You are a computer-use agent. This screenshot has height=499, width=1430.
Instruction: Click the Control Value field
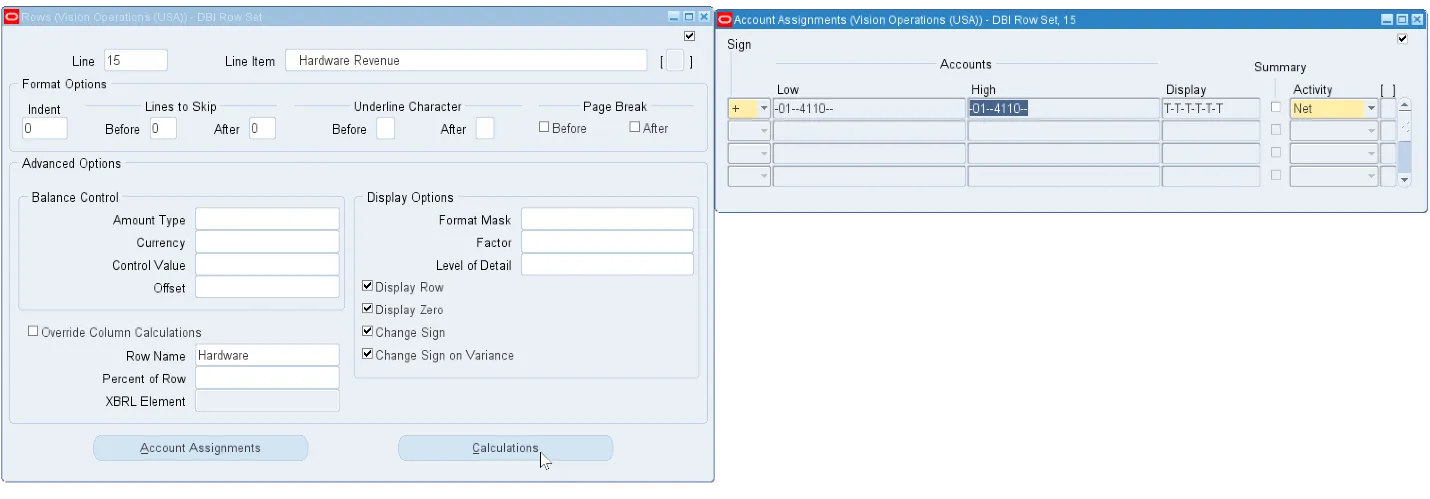pyautogui.click(x=267, y=265)
